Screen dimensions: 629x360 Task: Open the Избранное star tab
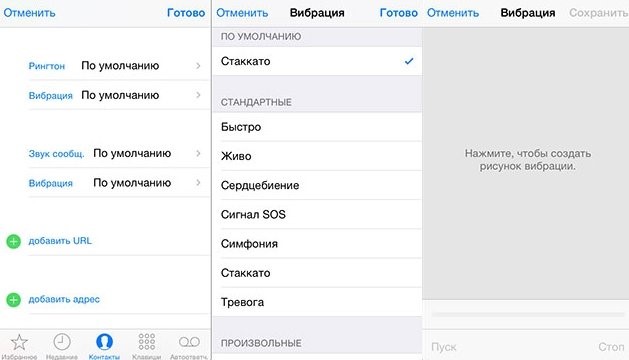click(x=19, y=346)
